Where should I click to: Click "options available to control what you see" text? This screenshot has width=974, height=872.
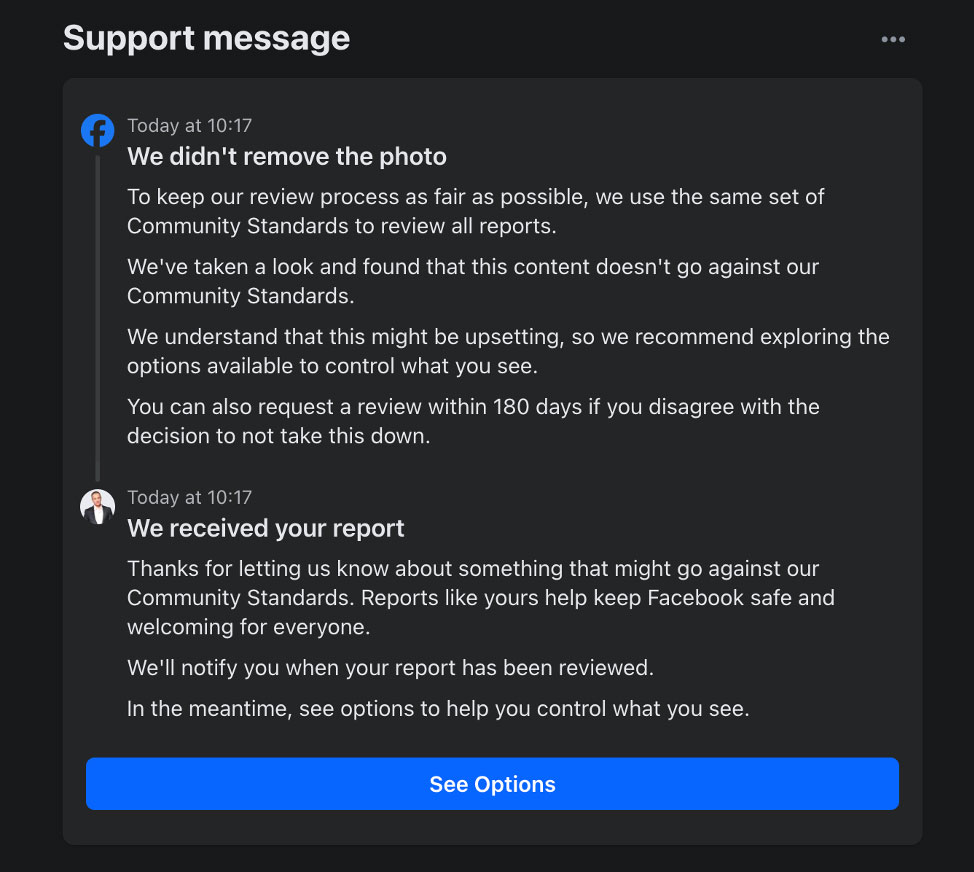point(331,366)
